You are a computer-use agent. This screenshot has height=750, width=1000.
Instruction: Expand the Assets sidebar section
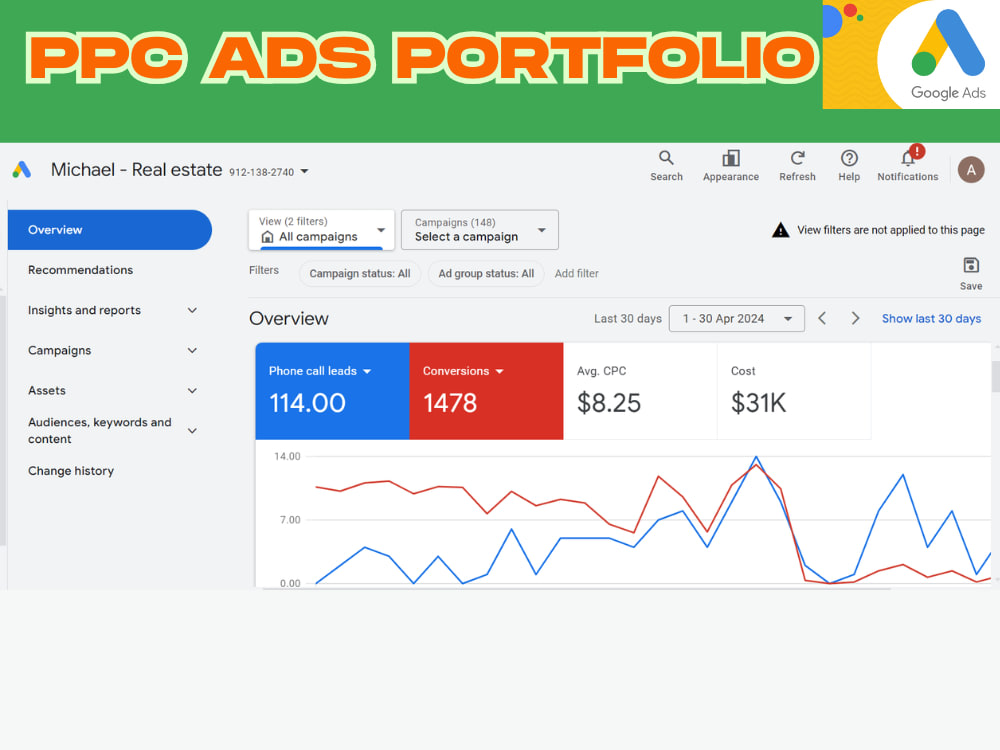click(192, 390)
